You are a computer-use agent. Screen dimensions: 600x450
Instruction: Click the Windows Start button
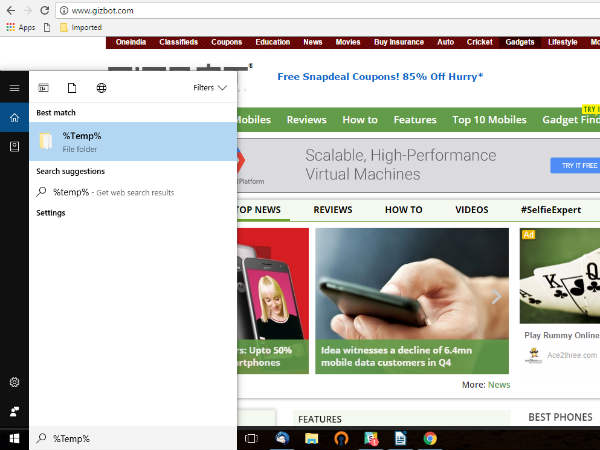[14, 438]
